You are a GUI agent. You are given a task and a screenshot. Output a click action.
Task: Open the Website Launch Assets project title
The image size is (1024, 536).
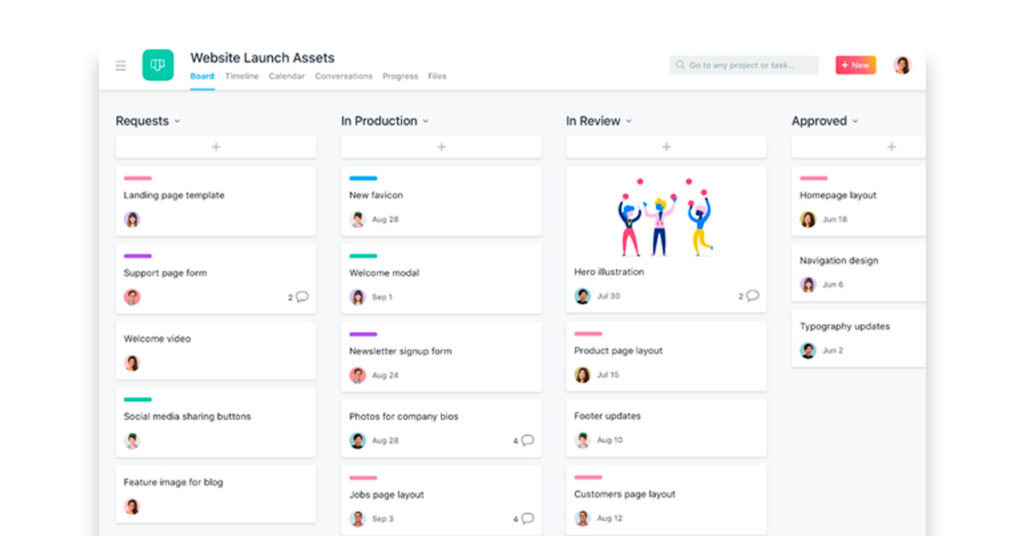[x=263, y=57]
